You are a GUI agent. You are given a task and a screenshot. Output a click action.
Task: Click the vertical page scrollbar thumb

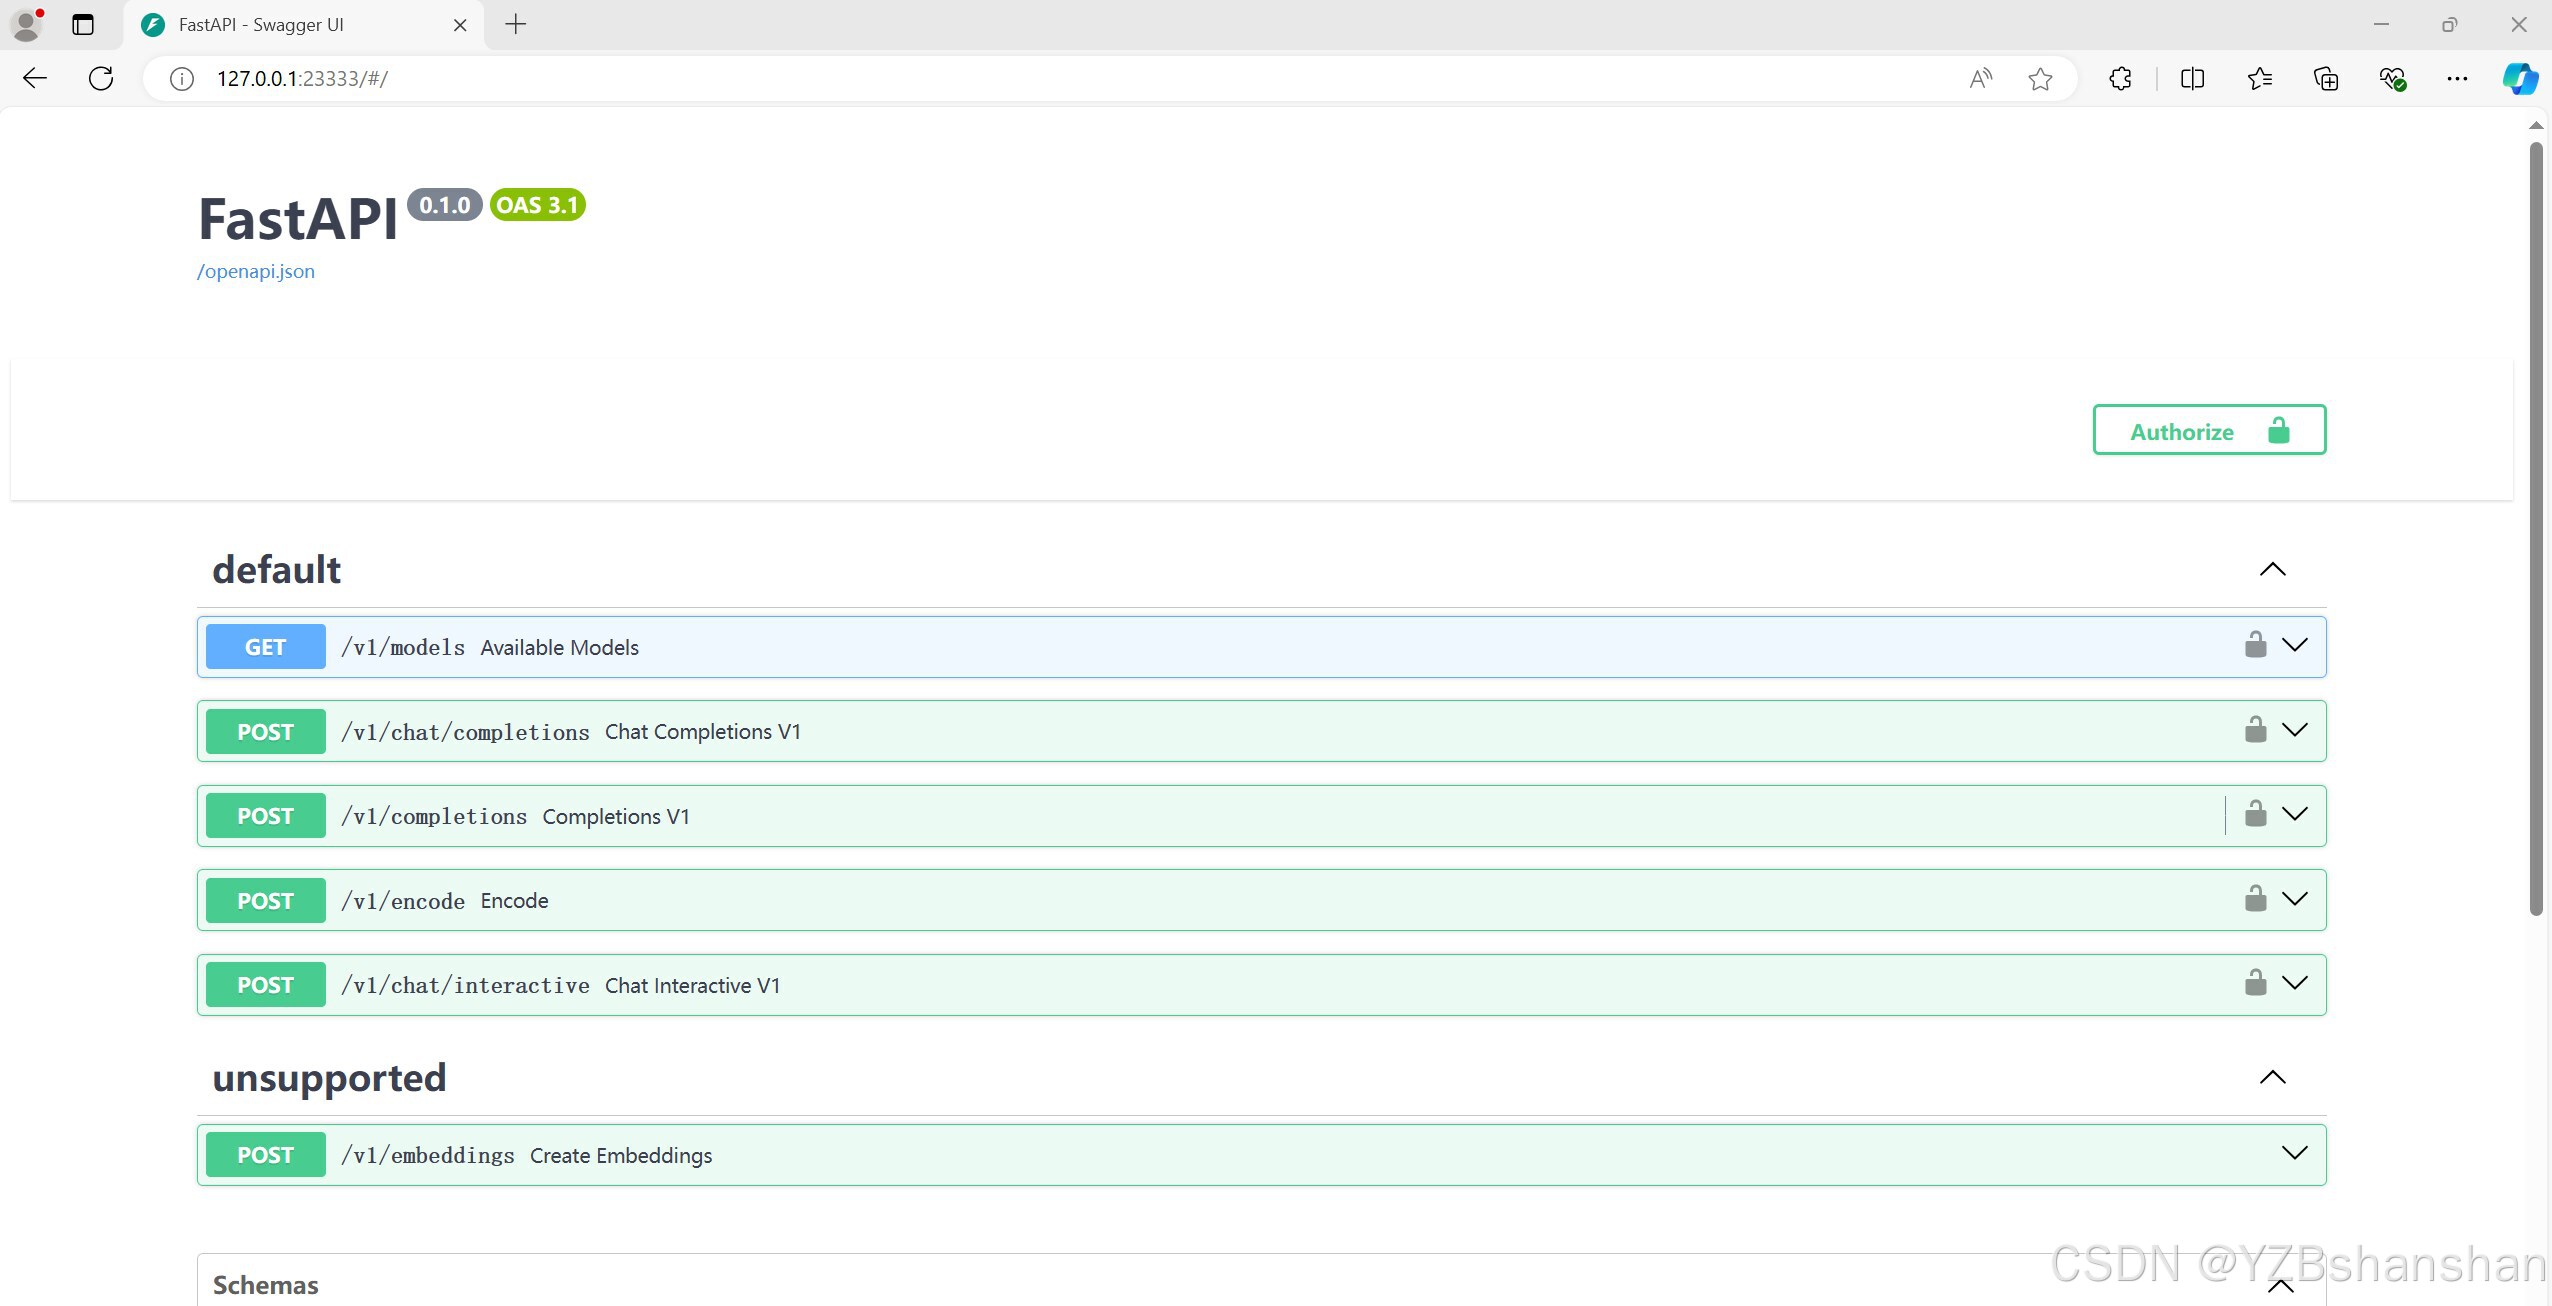tap(2536, 528)
